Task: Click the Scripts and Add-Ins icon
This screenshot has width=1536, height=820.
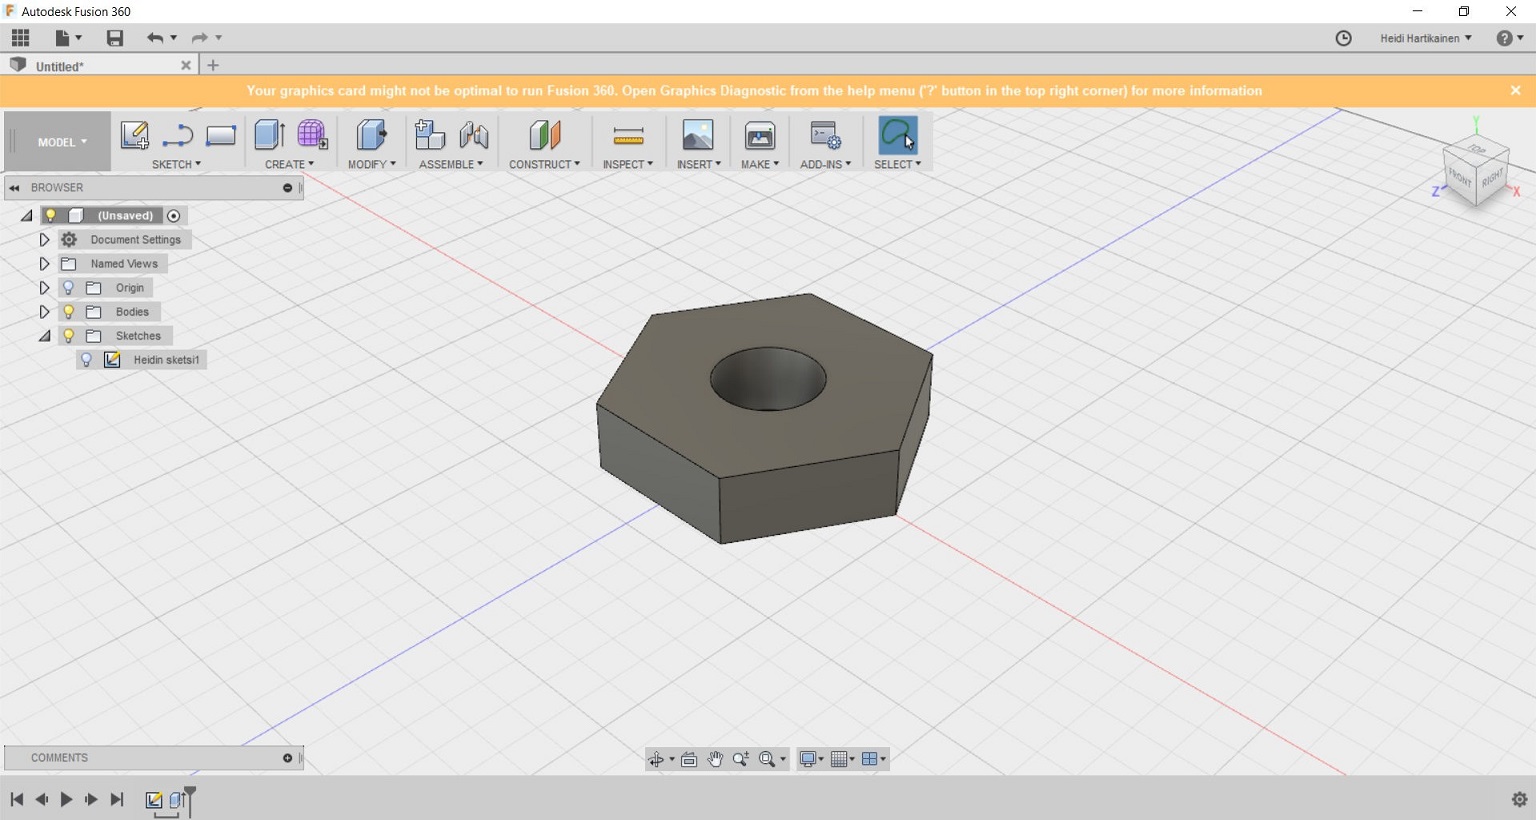Action: pos(826,135)
